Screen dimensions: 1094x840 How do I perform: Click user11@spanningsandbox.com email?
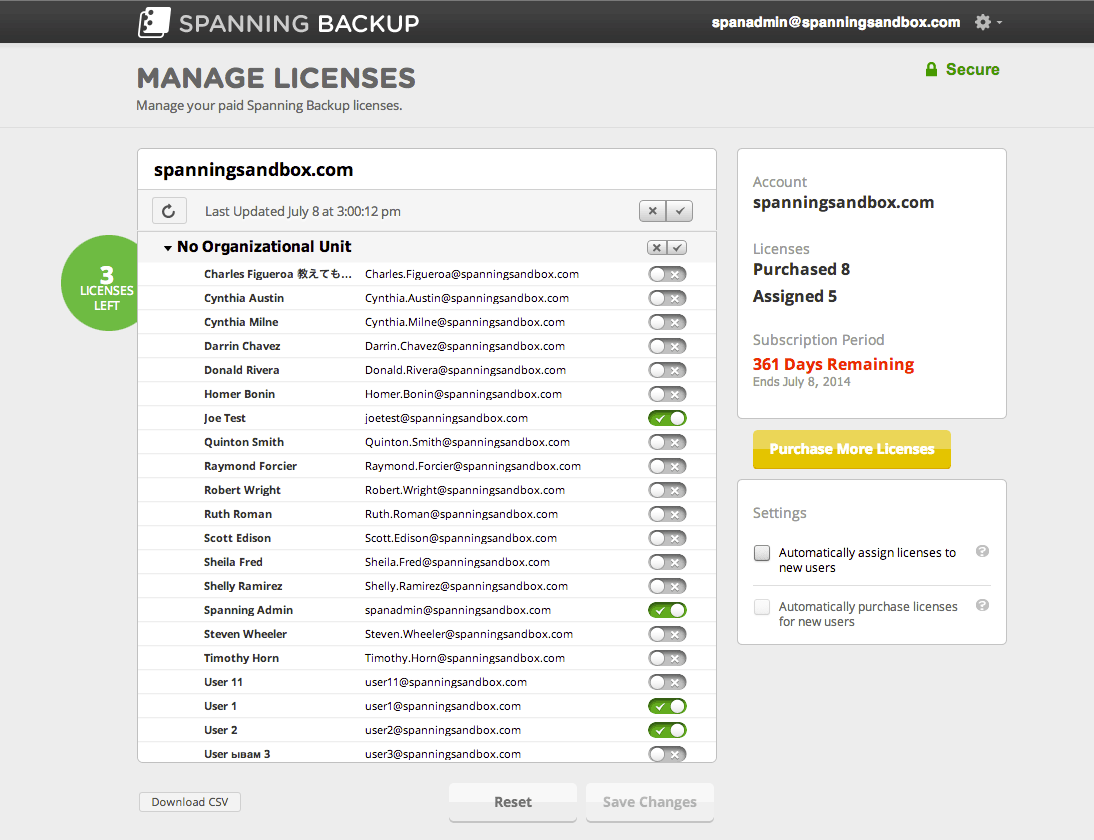(446, 682)
